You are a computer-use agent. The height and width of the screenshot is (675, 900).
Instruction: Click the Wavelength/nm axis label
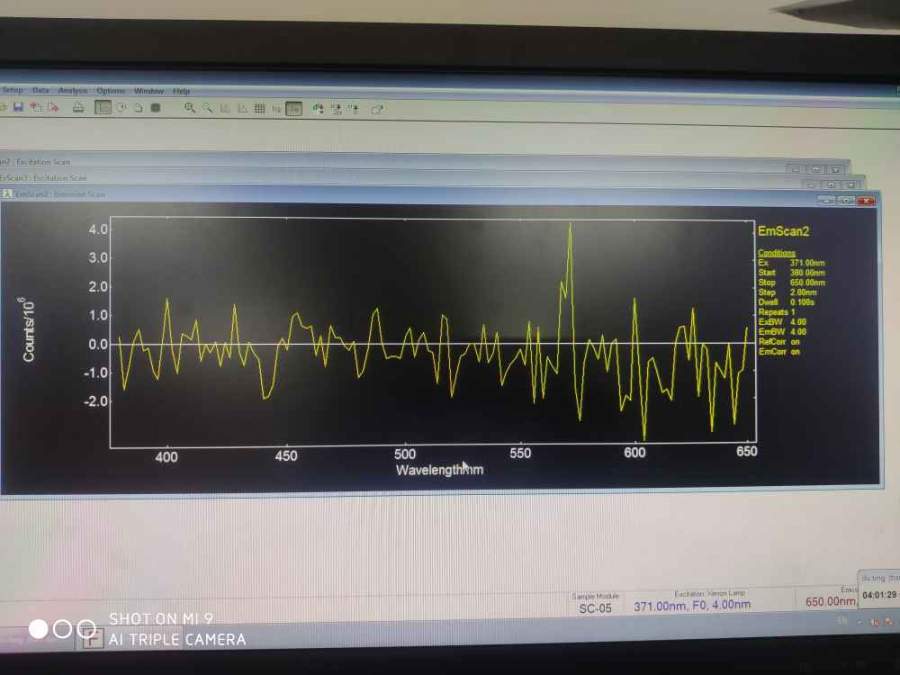click(440, 470)
